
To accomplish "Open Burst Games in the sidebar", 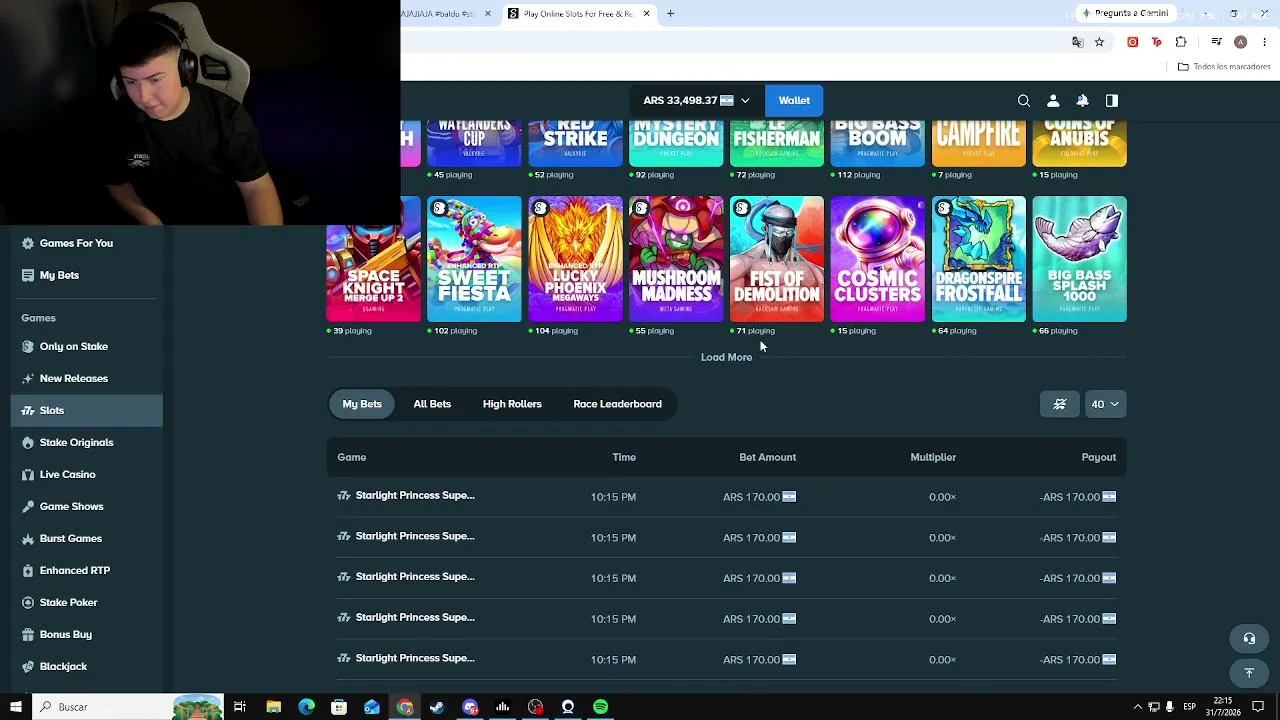I will 87,538.
